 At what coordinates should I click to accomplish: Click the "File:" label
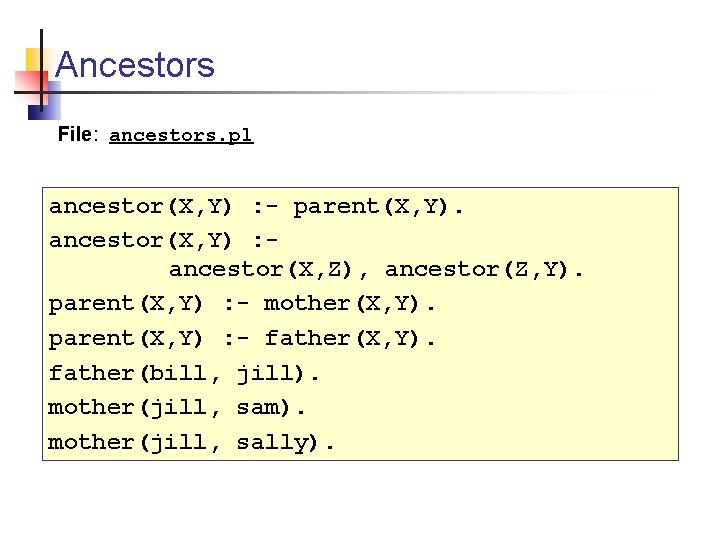point(77,134)
